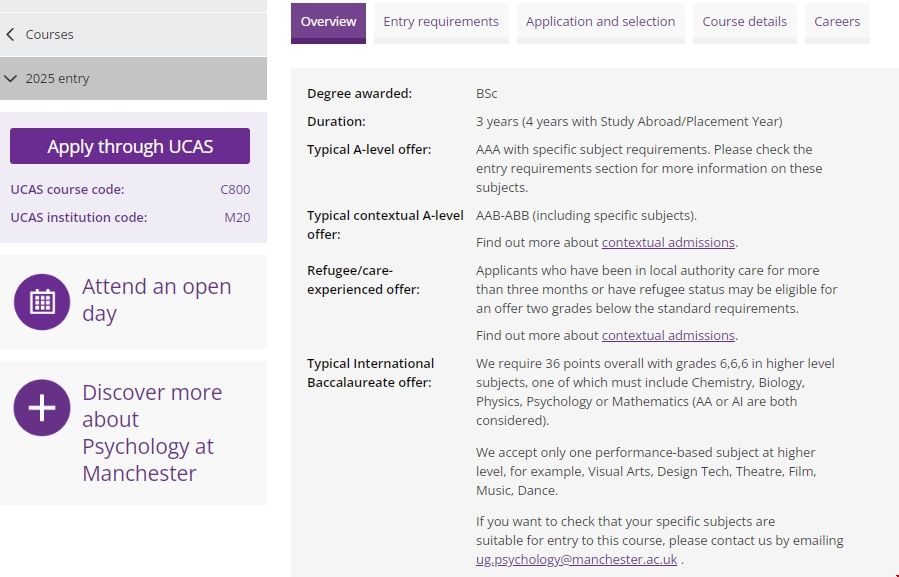This screenshot has width=899, height=577.
Task: Click the purple calendar open day icon
Action: coord(42,301)
